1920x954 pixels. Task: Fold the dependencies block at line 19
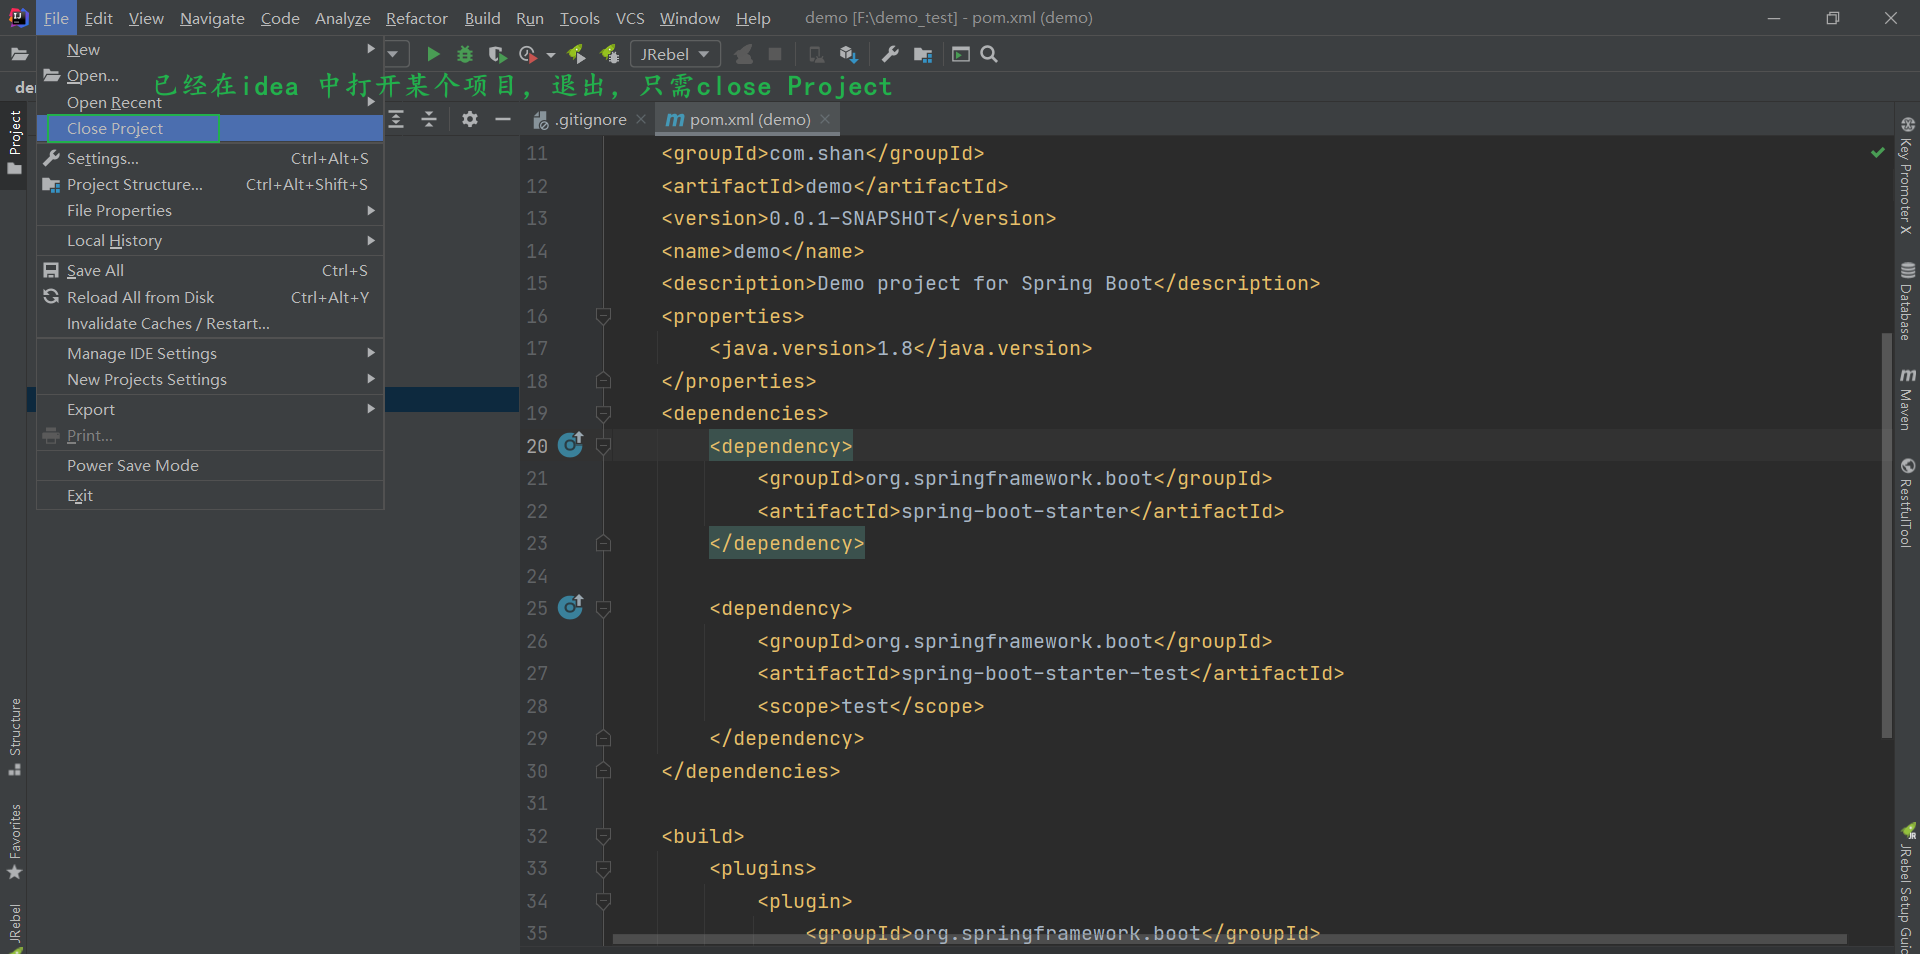point(603,413)
